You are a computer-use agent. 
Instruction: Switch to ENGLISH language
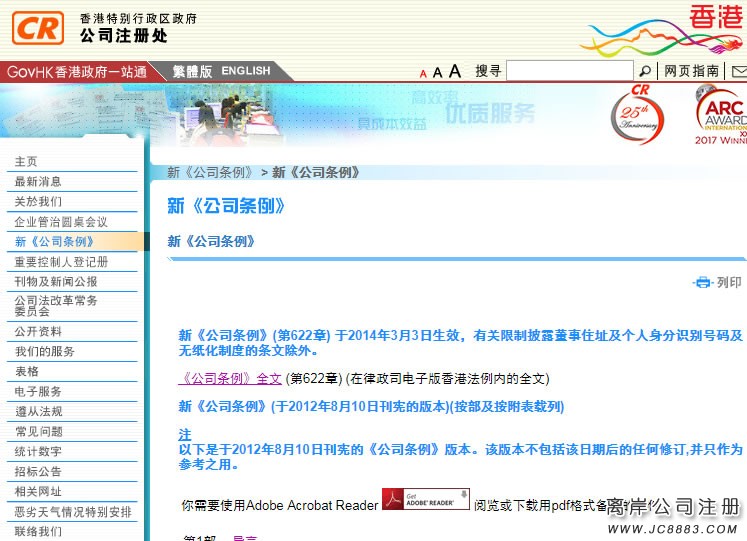[x=246, y=71]
